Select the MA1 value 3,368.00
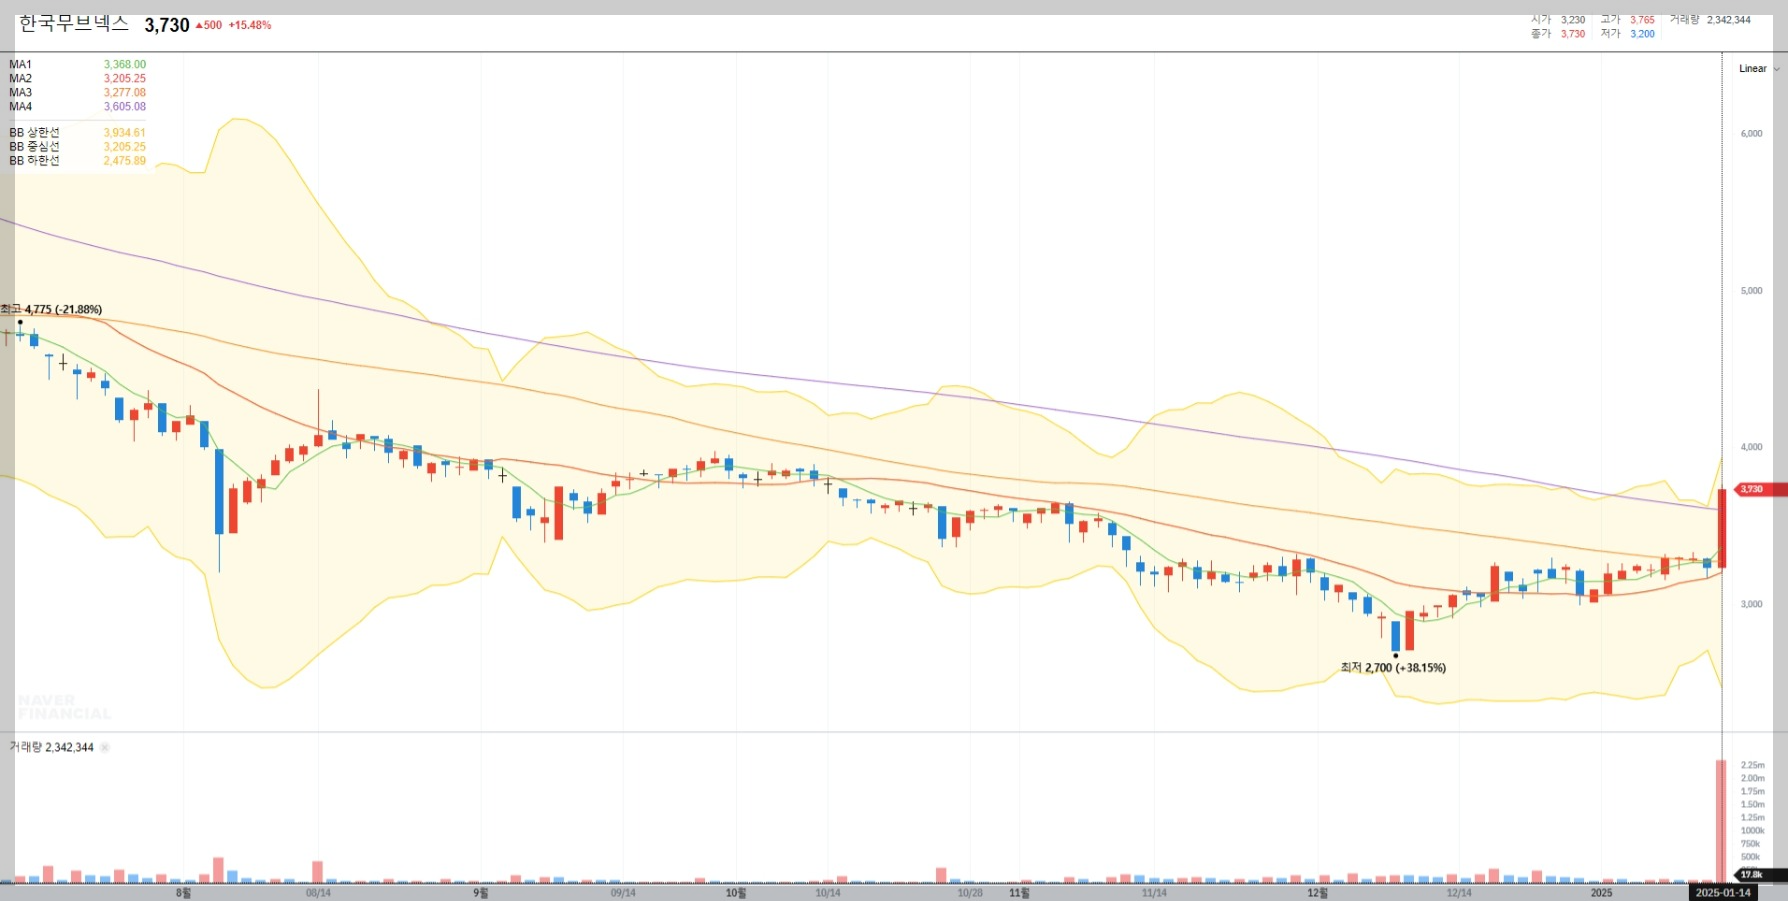This screenshot has height=901, width=1788. click(x=125, y=64)
